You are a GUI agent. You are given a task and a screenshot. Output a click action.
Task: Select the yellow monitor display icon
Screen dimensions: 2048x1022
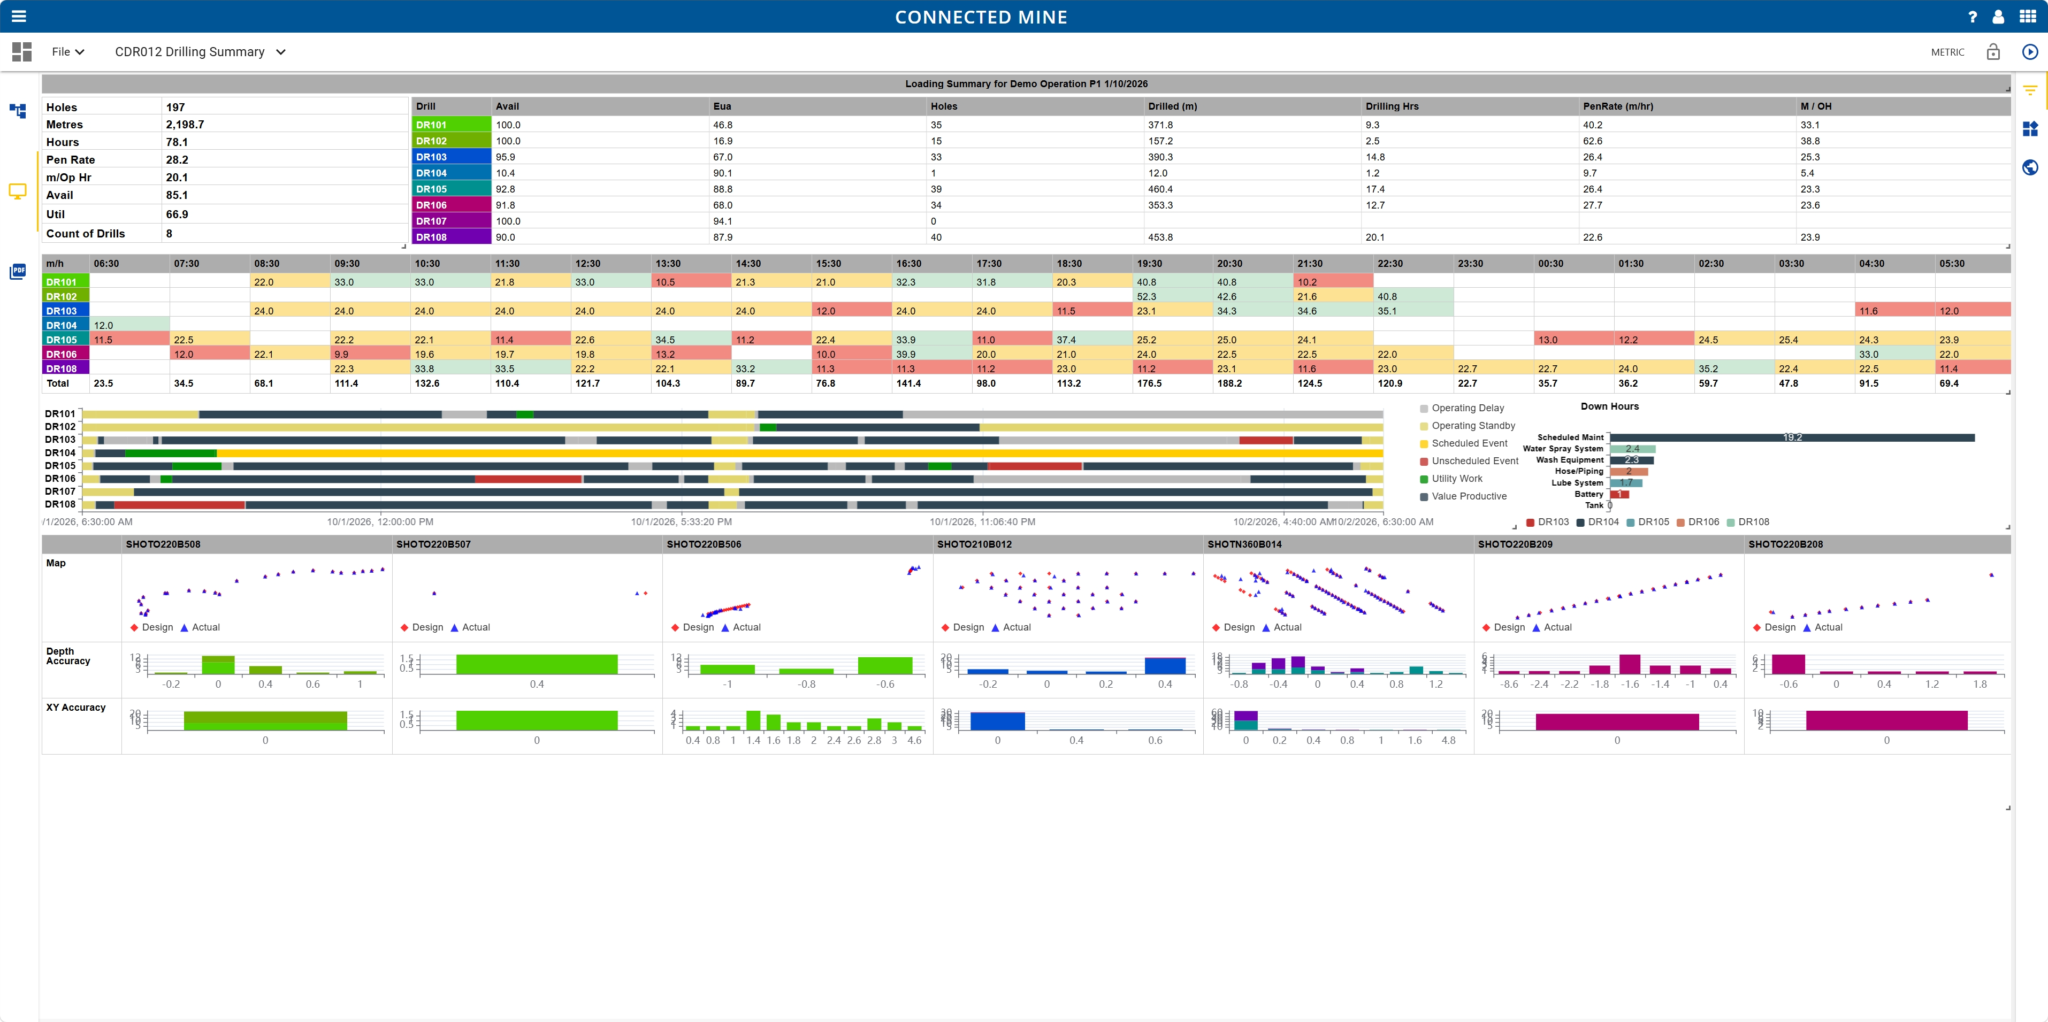18,191
